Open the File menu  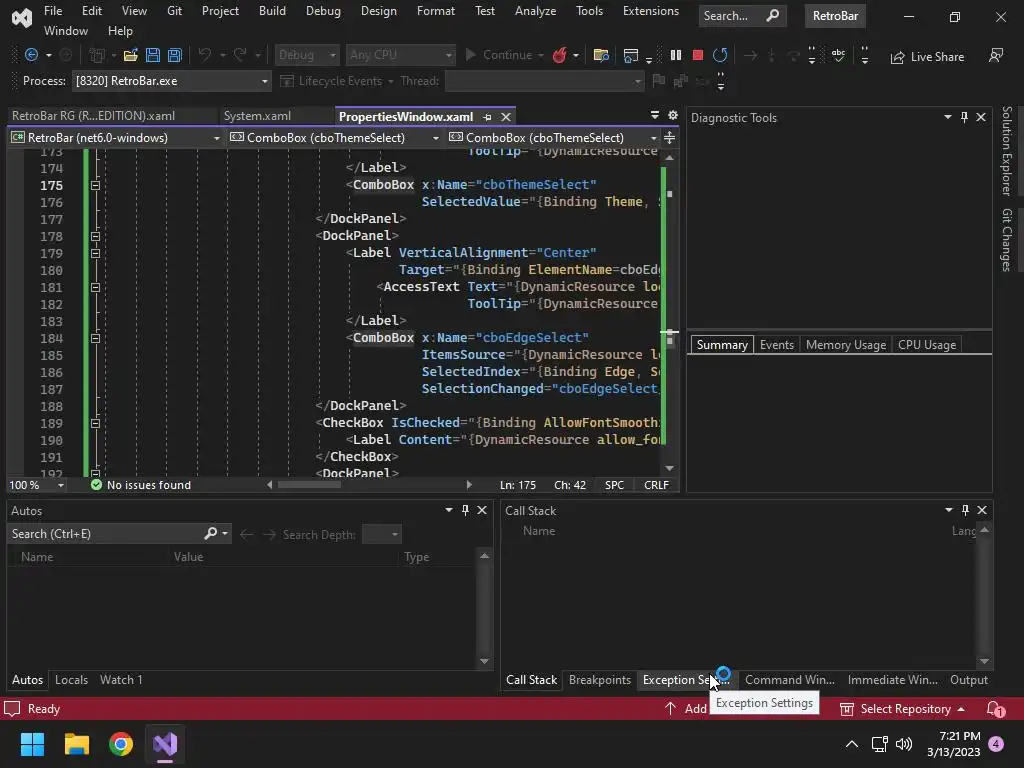point(53,11)
